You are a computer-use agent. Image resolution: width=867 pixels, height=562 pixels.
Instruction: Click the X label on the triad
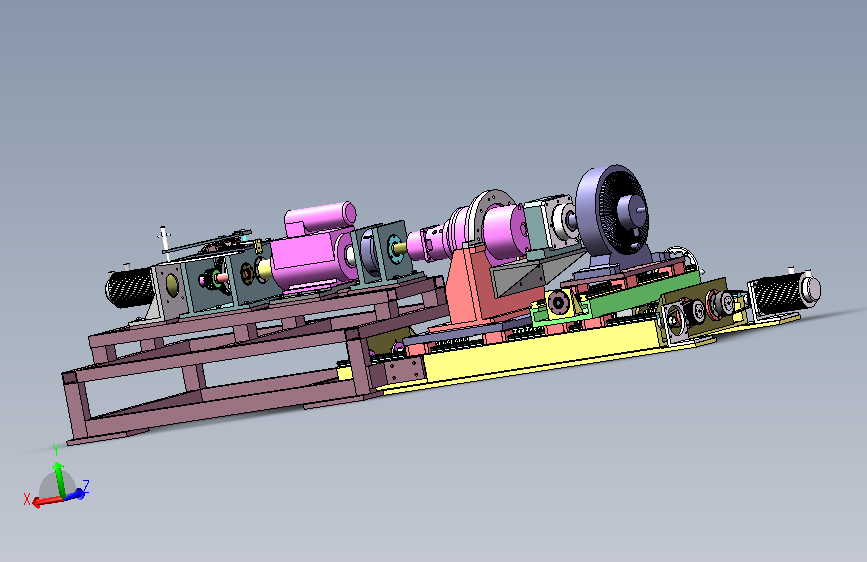click(27, 499)
